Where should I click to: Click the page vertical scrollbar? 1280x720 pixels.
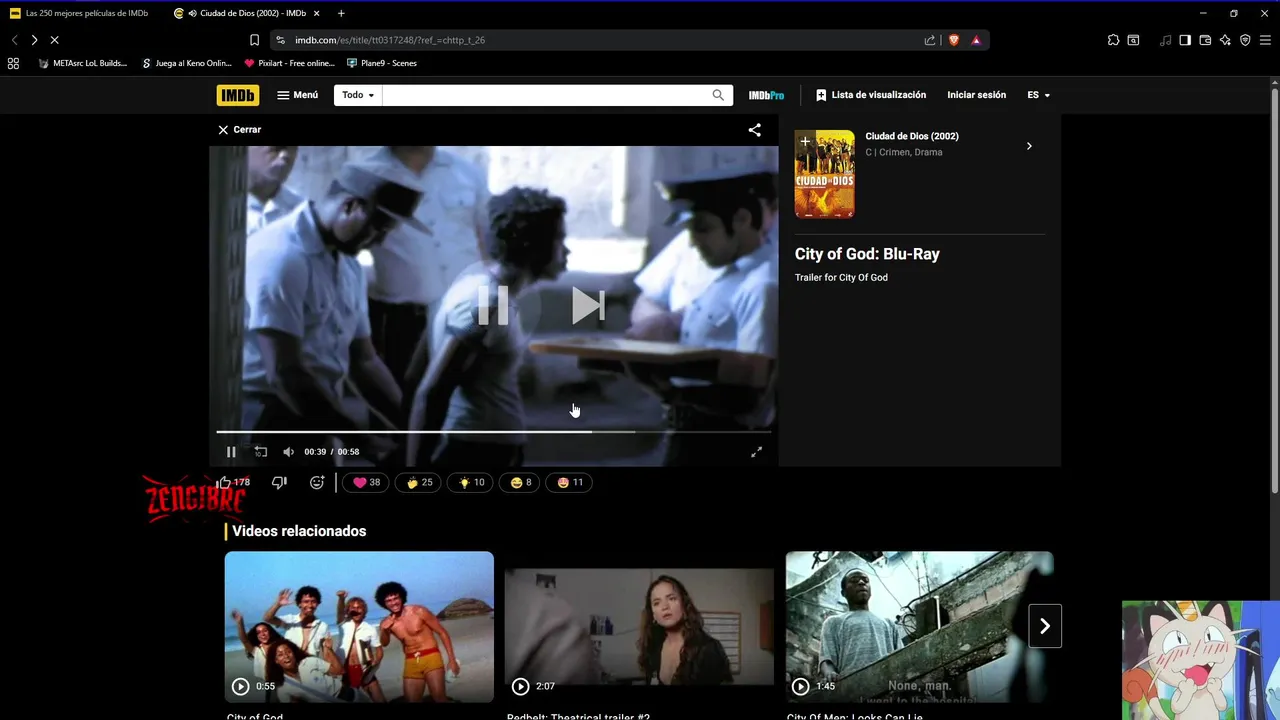(1274, 290)
